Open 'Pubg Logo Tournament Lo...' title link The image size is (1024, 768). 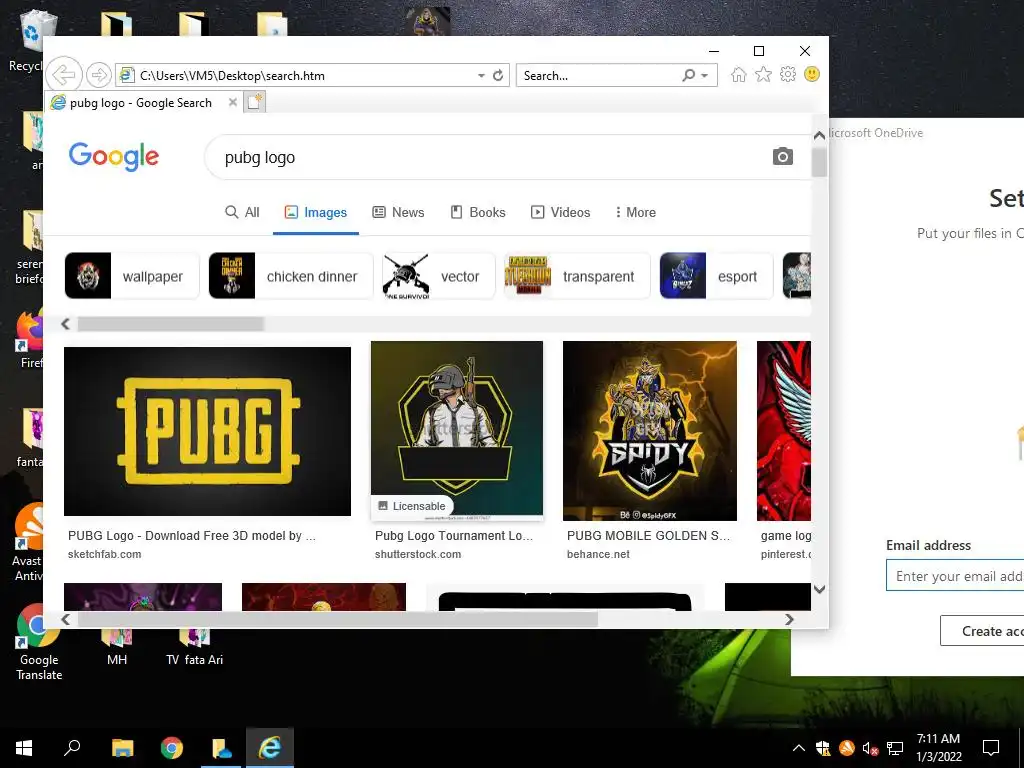(x=454, y=536)
